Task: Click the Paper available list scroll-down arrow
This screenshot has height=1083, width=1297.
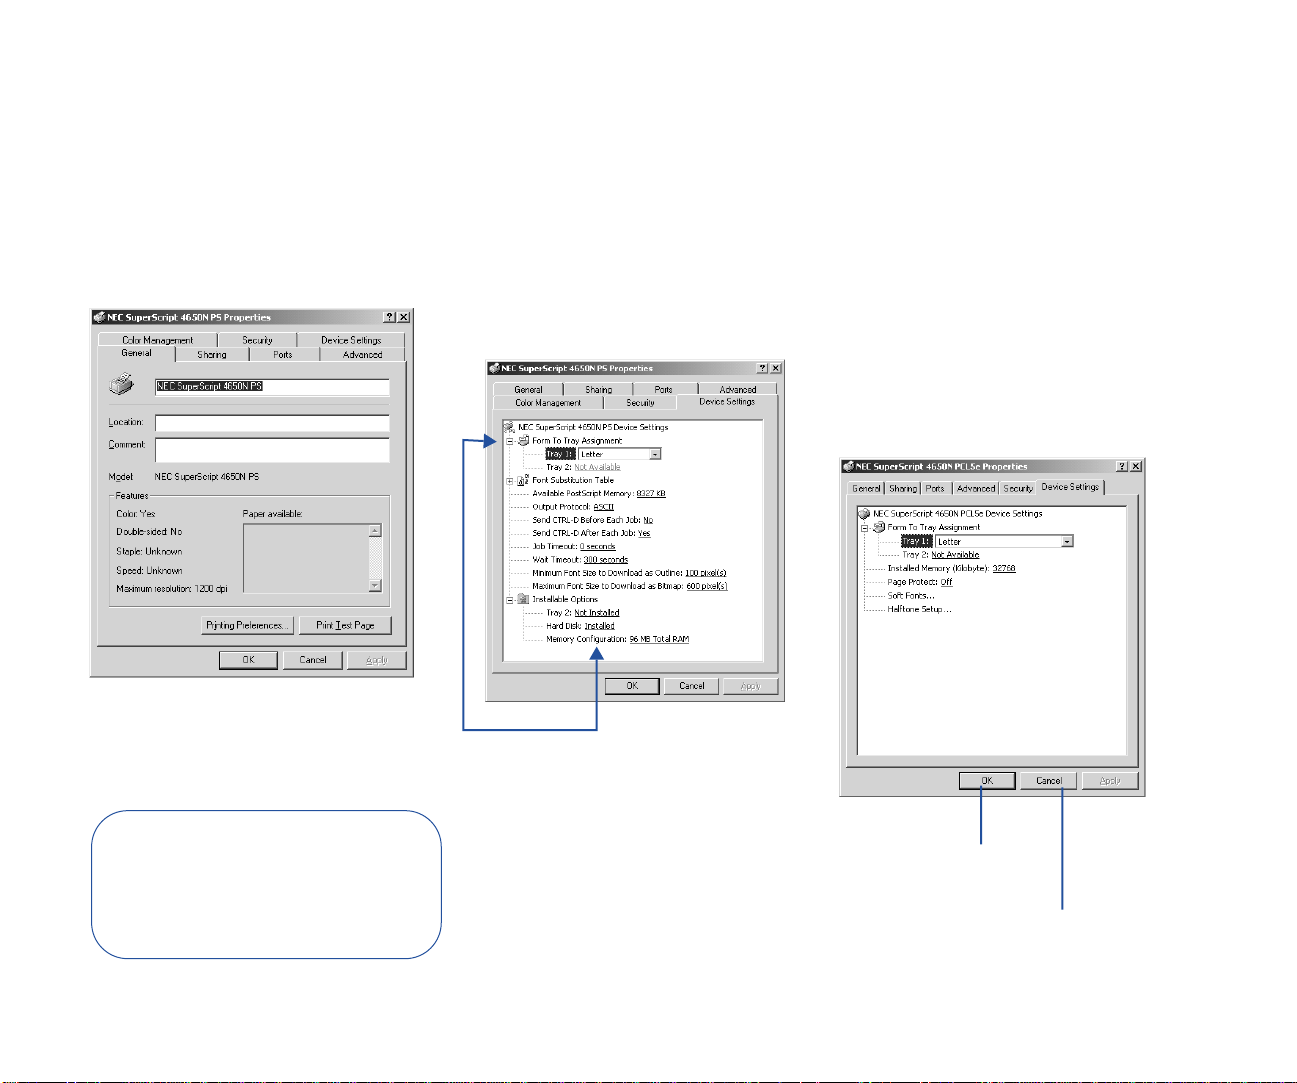Action: click(x=375, y=586)
